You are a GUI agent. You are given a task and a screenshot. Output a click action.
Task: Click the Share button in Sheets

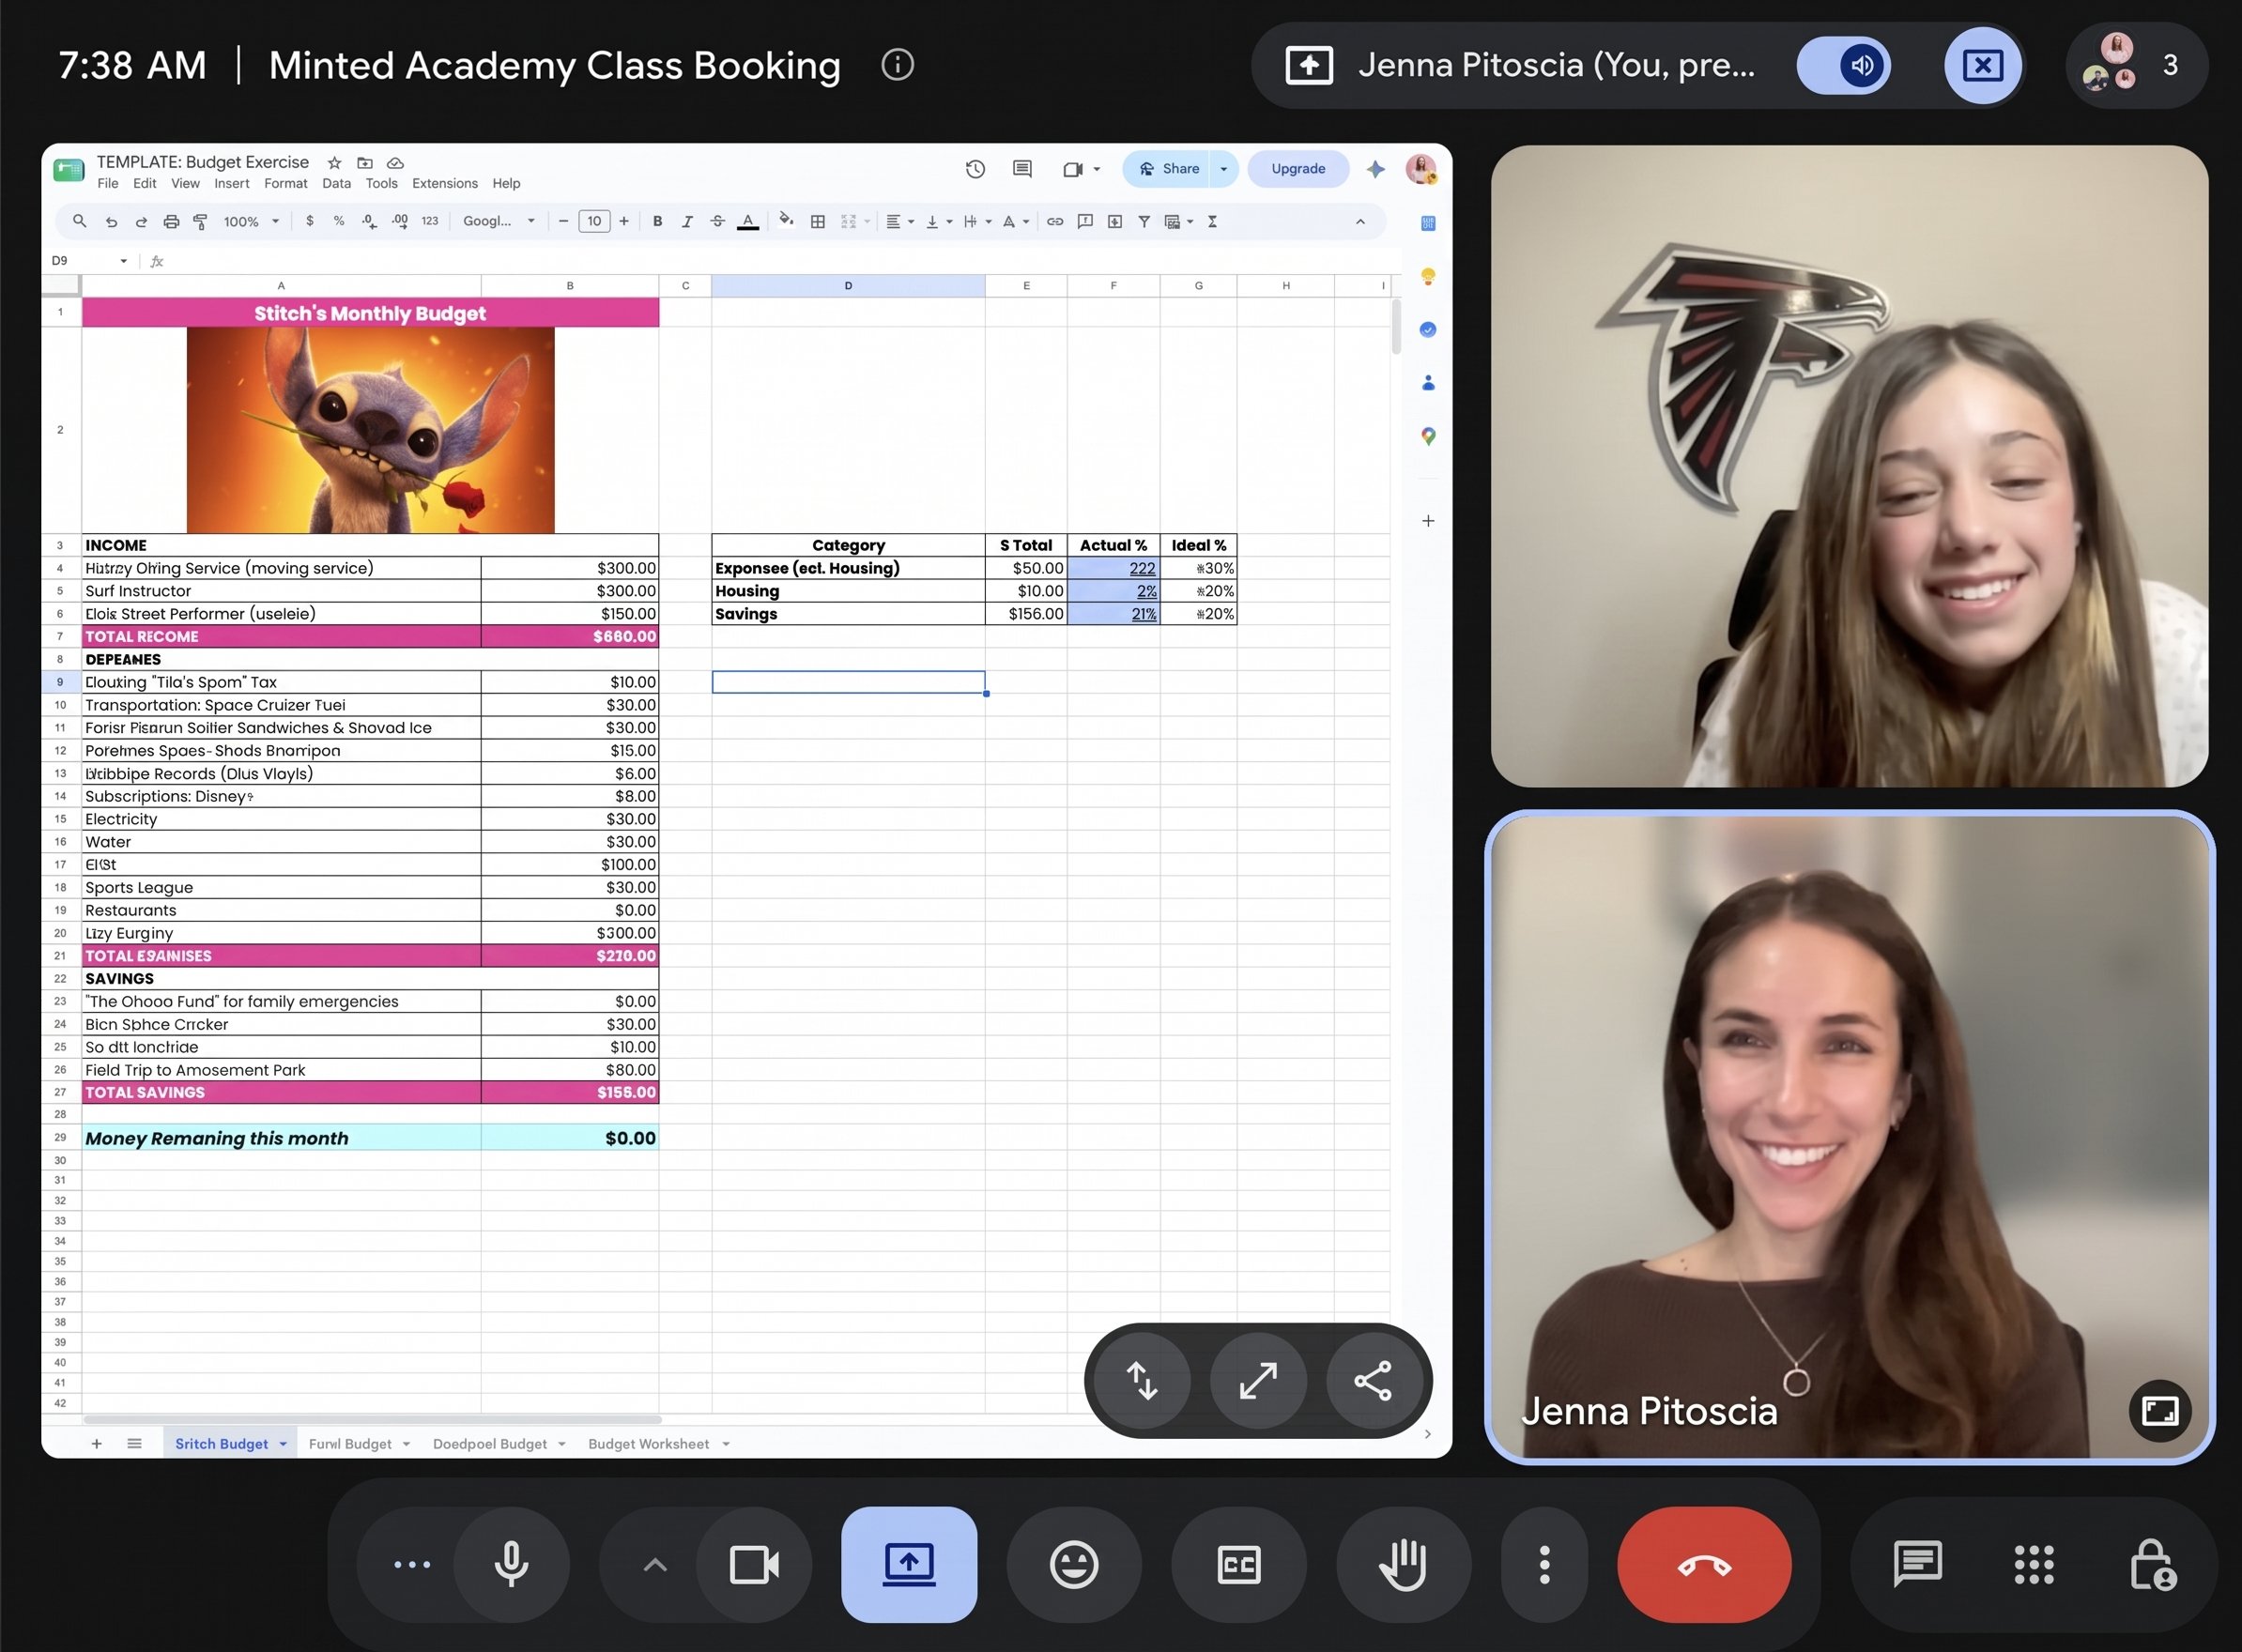(1168, 169)
